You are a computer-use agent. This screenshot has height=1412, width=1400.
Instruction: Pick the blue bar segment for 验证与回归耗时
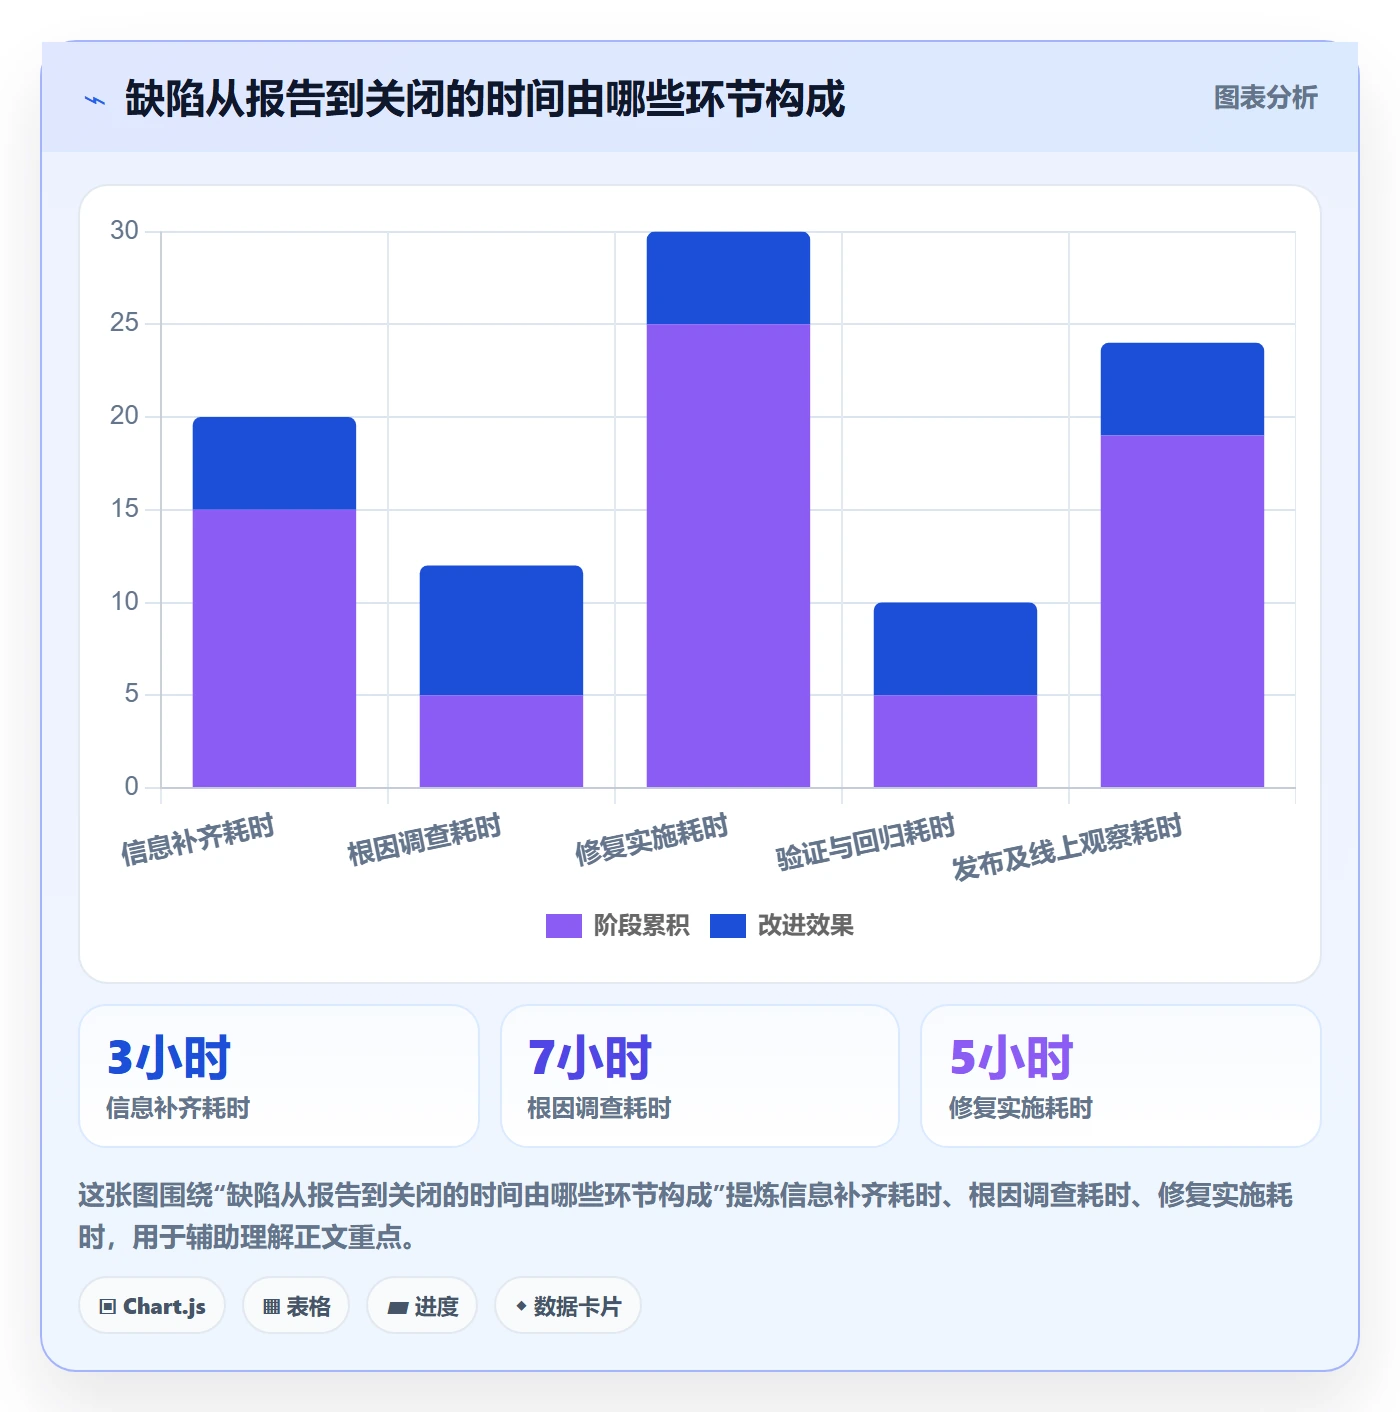[x=955, y=649]
